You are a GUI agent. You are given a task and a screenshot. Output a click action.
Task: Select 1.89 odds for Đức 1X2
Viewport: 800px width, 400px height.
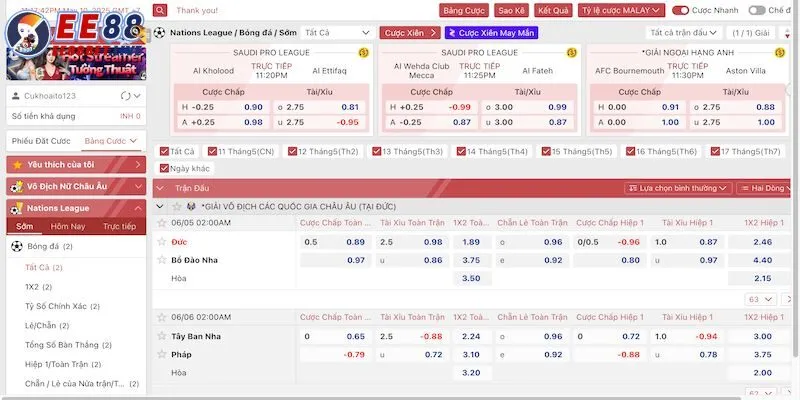tap(472, 242)
